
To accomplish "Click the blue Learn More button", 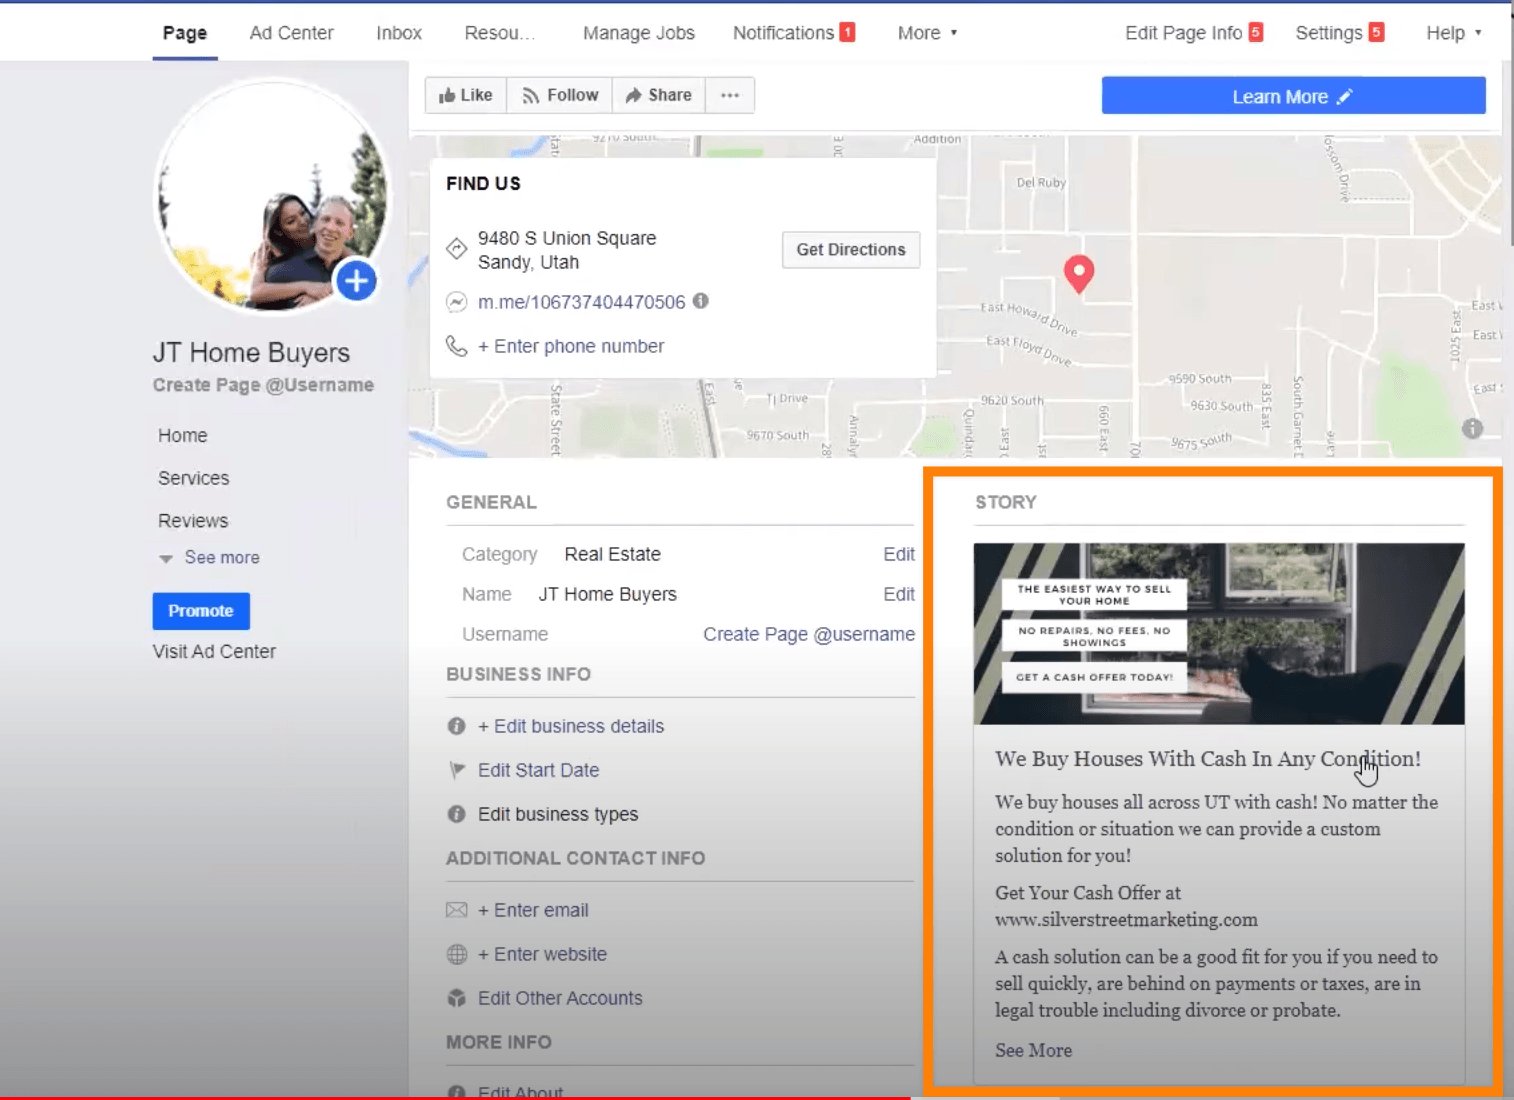I will point(1293,96).
